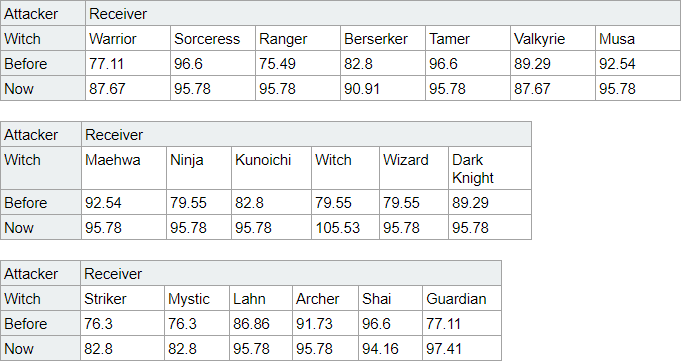Select Berserker's Now value 90.91
The image size is (681, 362).
(x=383, y=89)
